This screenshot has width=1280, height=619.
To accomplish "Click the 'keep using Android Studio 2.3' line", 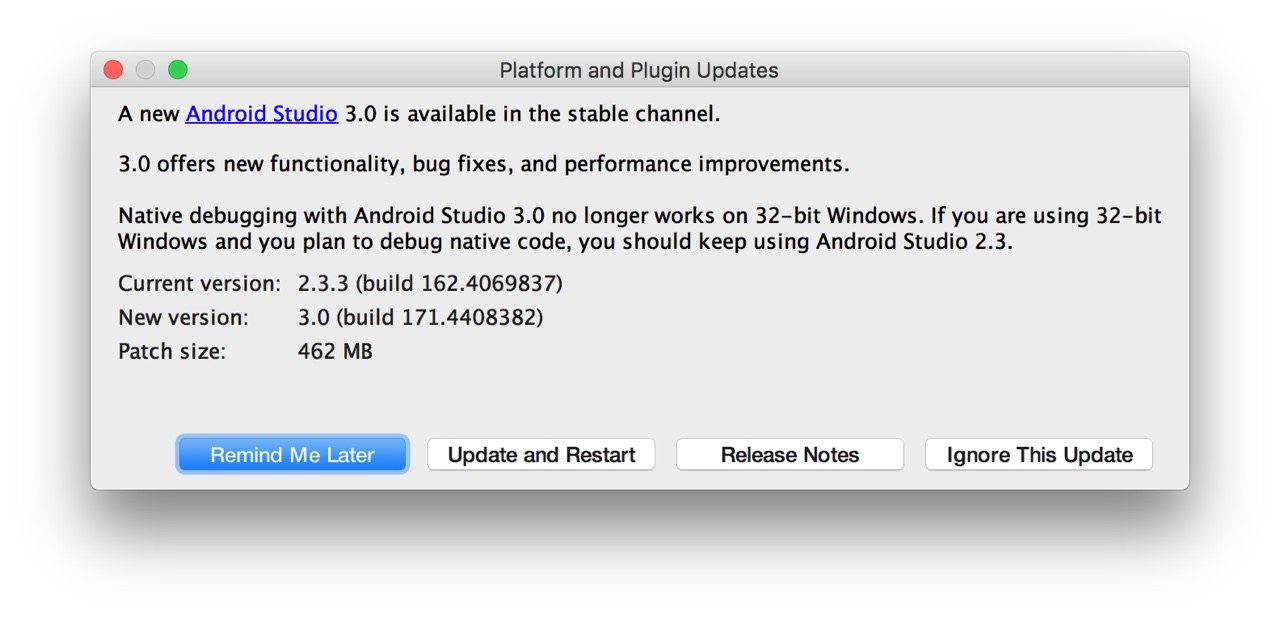I will click(x=565, y=242).
